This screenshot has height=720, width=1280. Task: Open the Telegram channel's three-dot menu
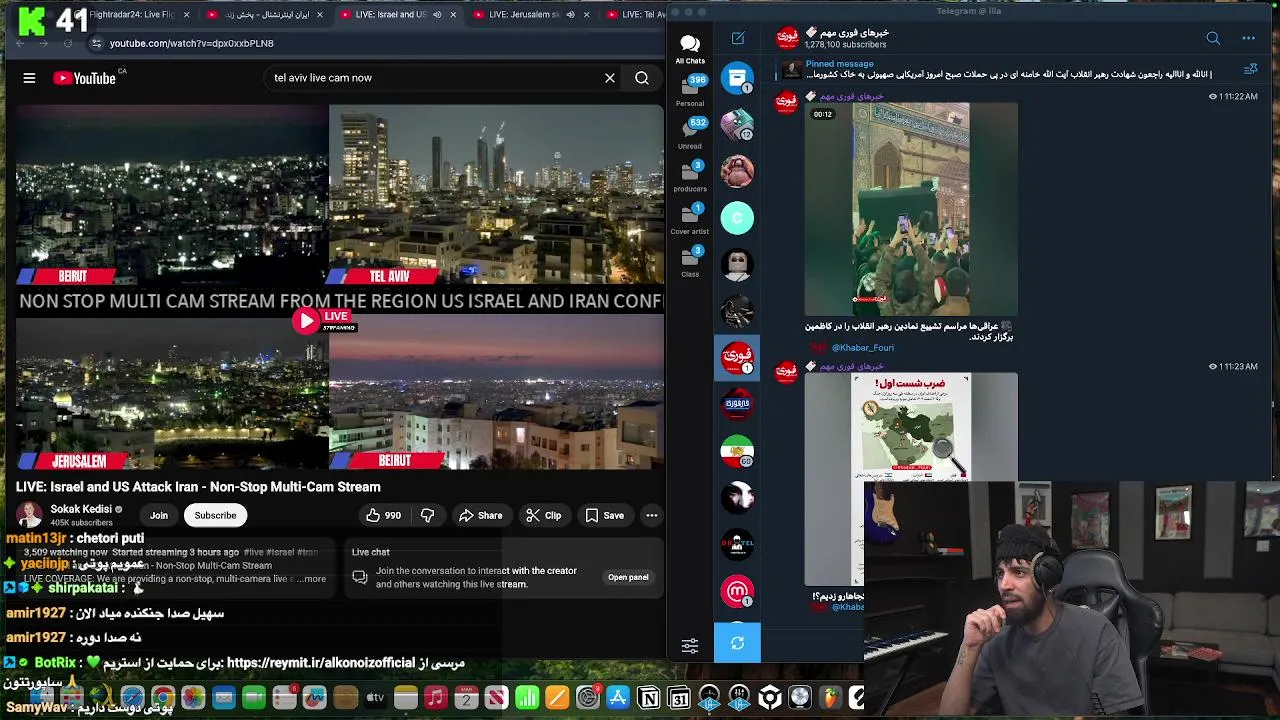coord(1248,38)
